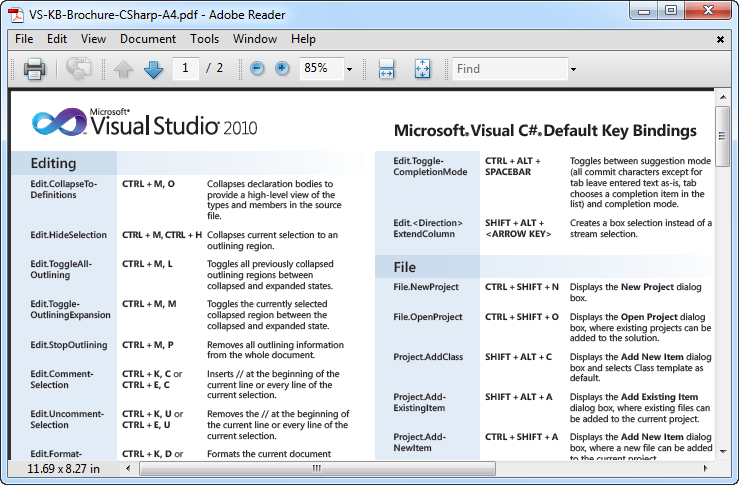
Task: Click Project.Add-ExistingItem entry
Action: (x=419, y=403)
